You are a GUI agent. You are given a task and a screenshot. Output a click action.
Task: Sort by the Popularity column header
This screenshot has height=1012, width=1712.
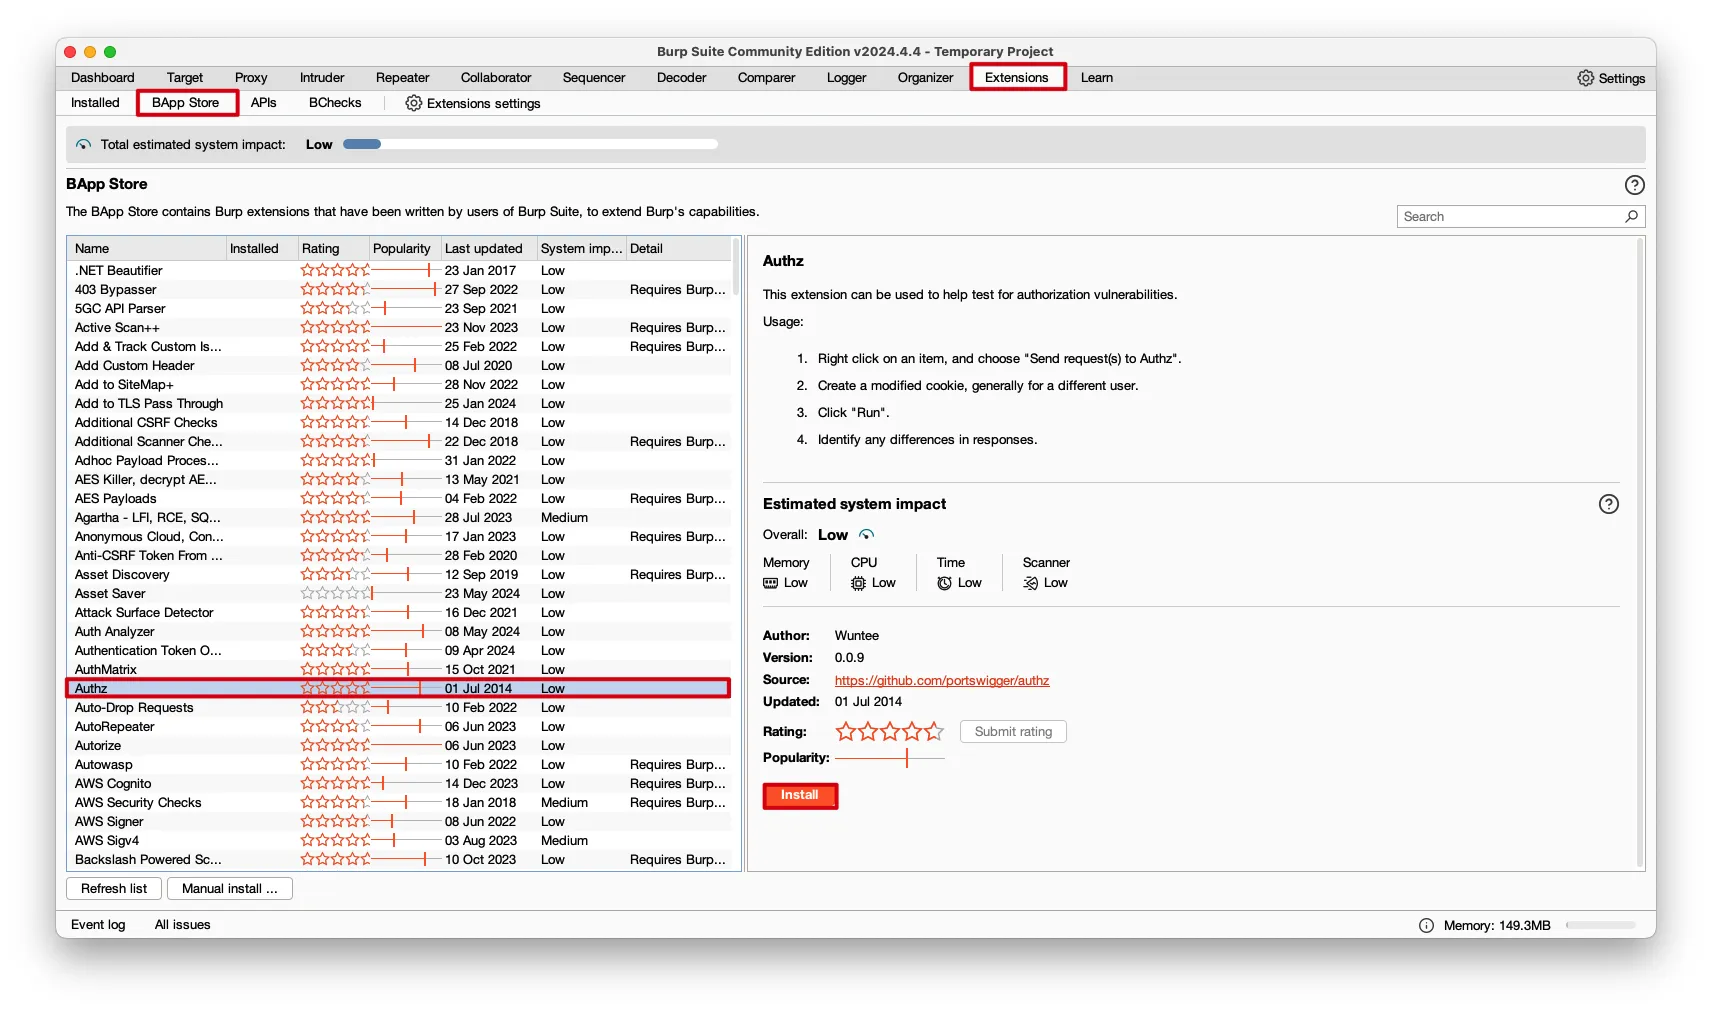[x=404, y=249]
